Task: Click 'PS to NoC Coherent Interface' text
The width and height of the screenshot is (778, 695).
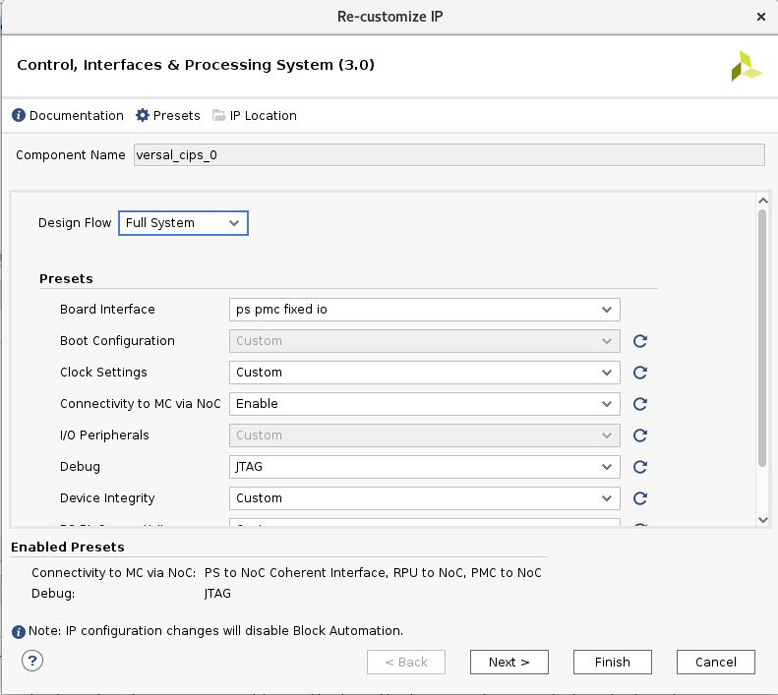Action: tap(295, 572)
